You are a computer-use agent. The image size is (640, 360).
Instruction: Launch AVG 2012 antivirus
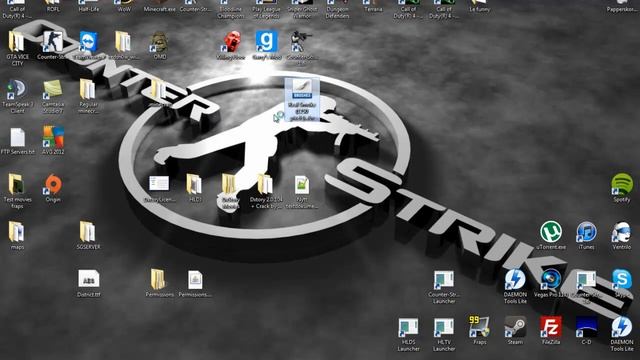coord(53,137)
